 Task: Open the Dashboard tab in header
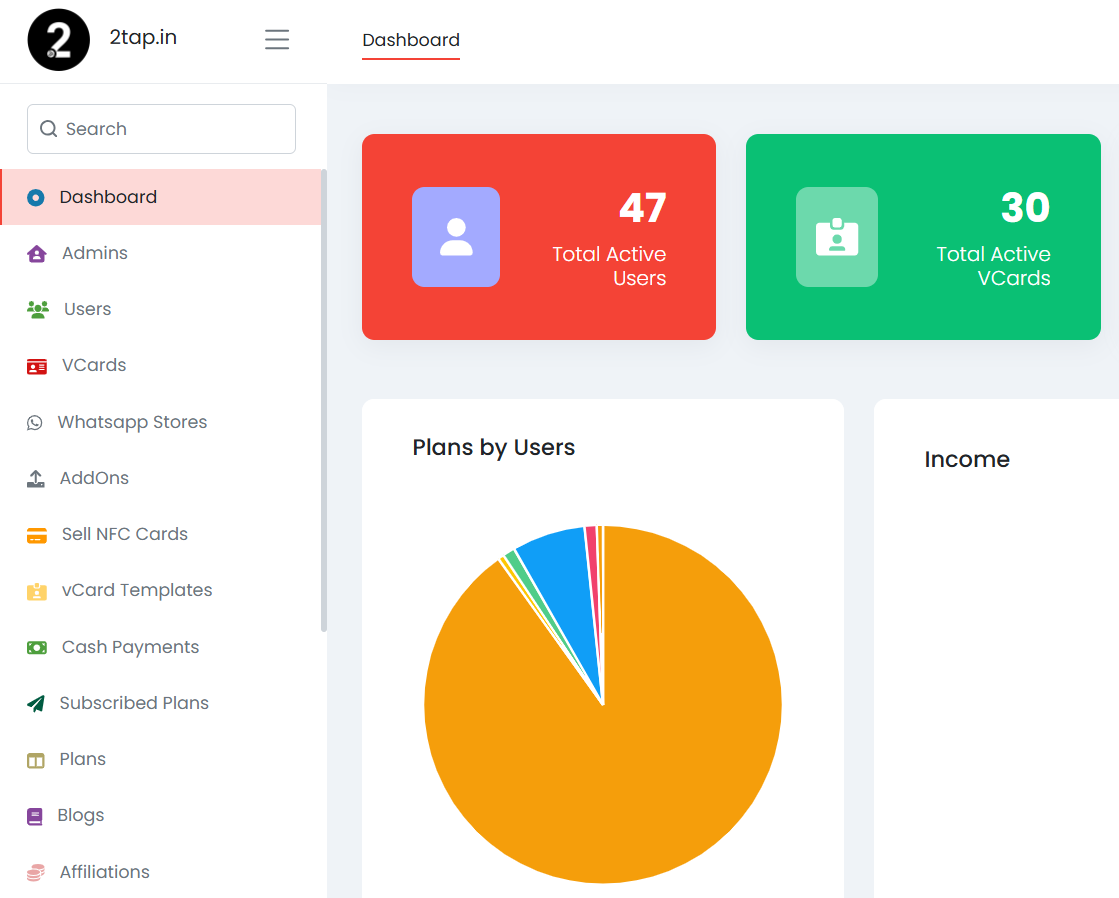tap(411, 40)
